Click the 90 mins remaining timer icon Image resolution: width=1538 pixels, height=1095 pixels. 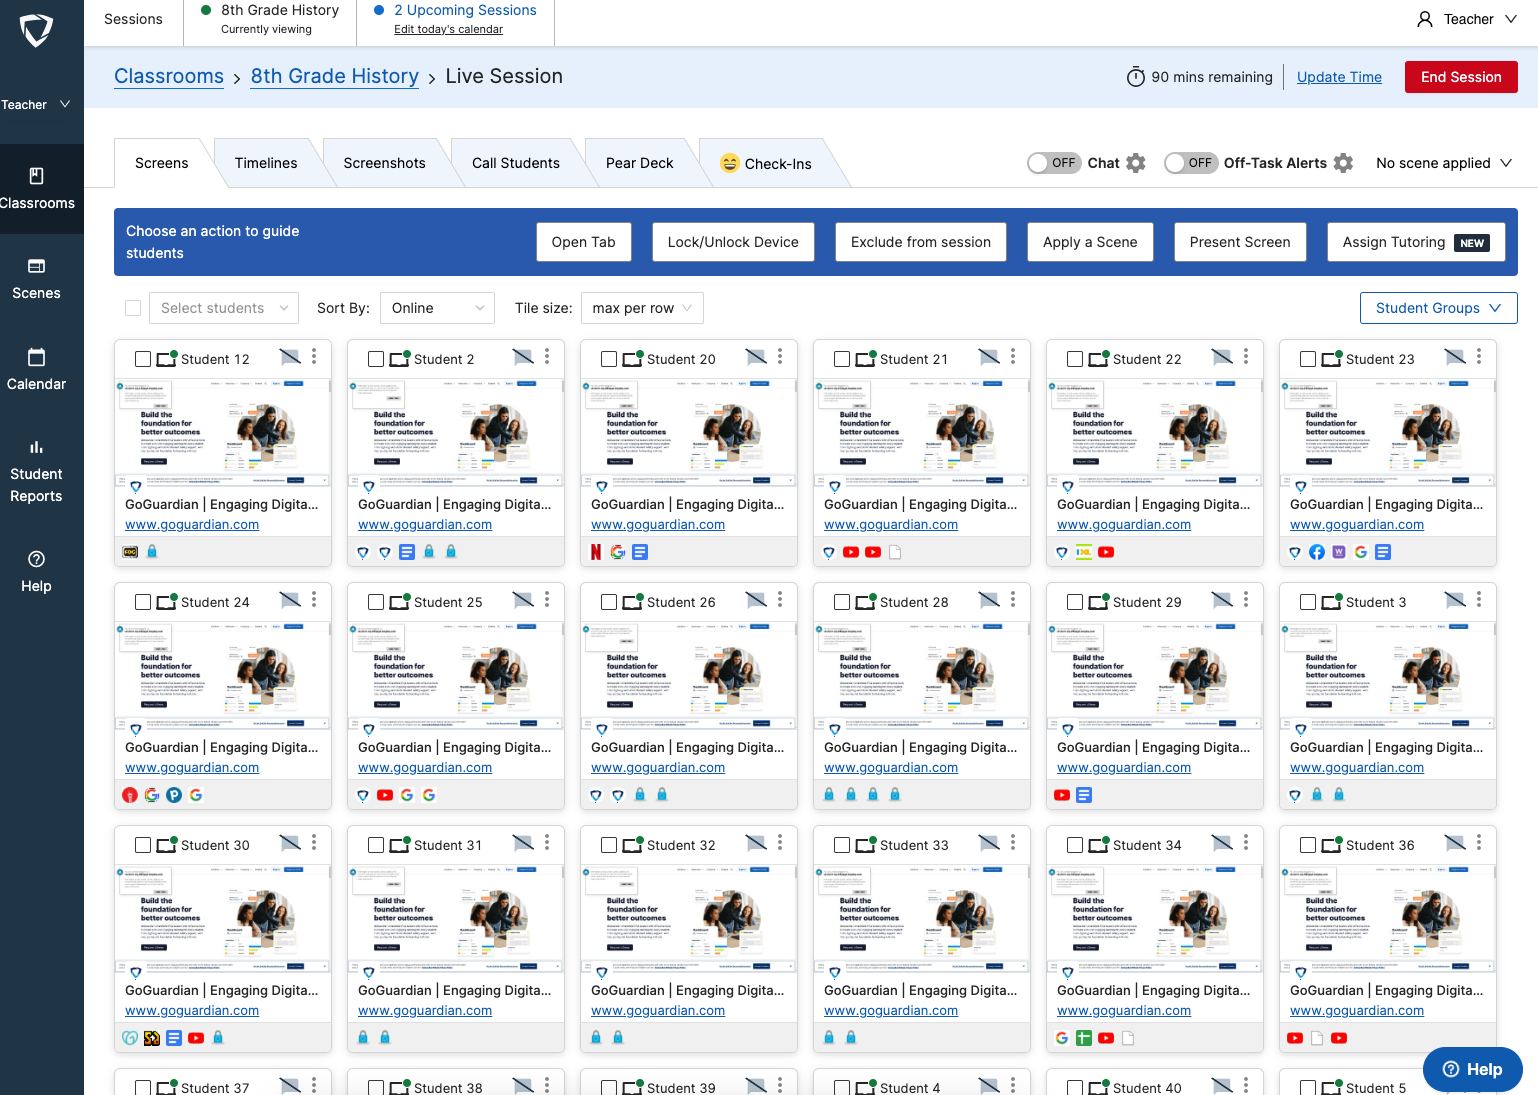click(x=1136, y=77)
